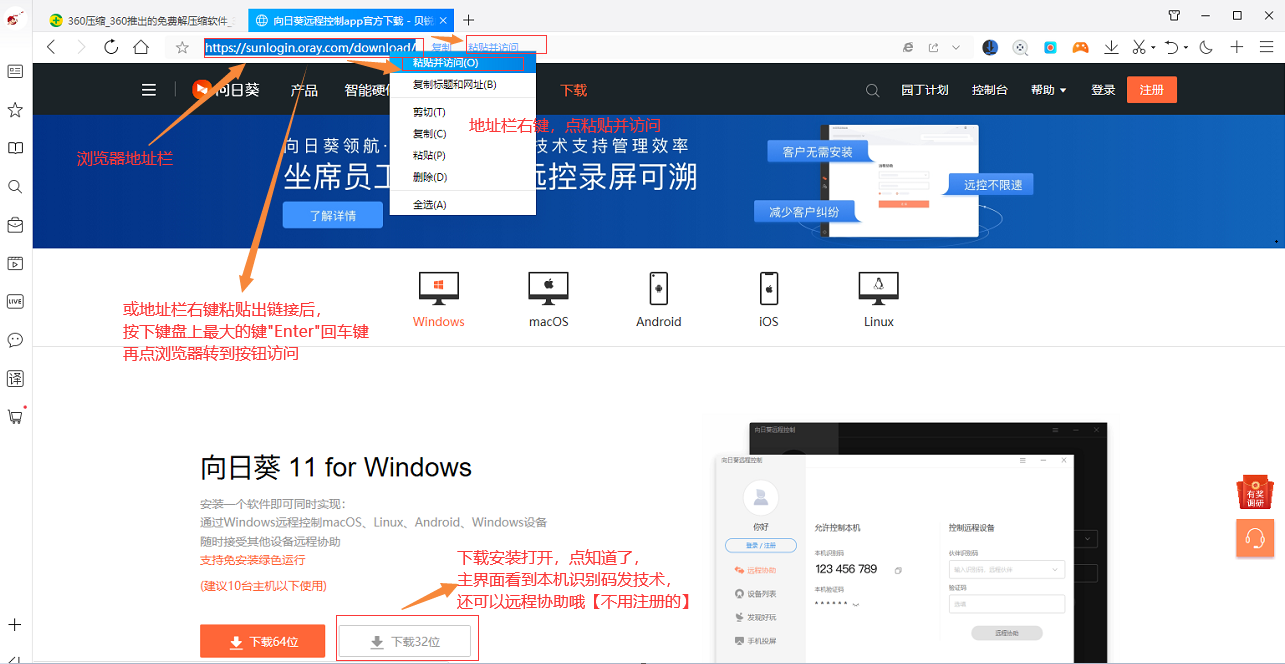Open the 控制台 link

[990, 90]
